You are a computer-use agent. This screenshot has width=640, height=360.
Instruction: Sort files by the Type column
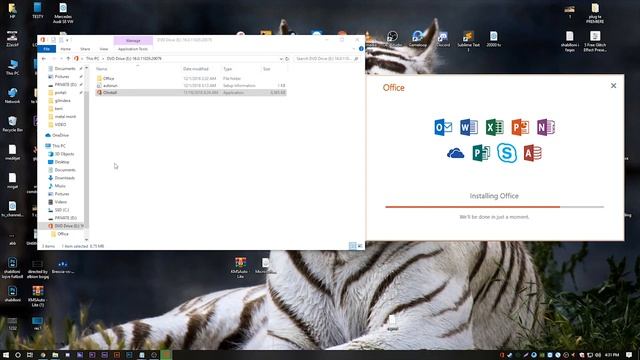(227, 69)
